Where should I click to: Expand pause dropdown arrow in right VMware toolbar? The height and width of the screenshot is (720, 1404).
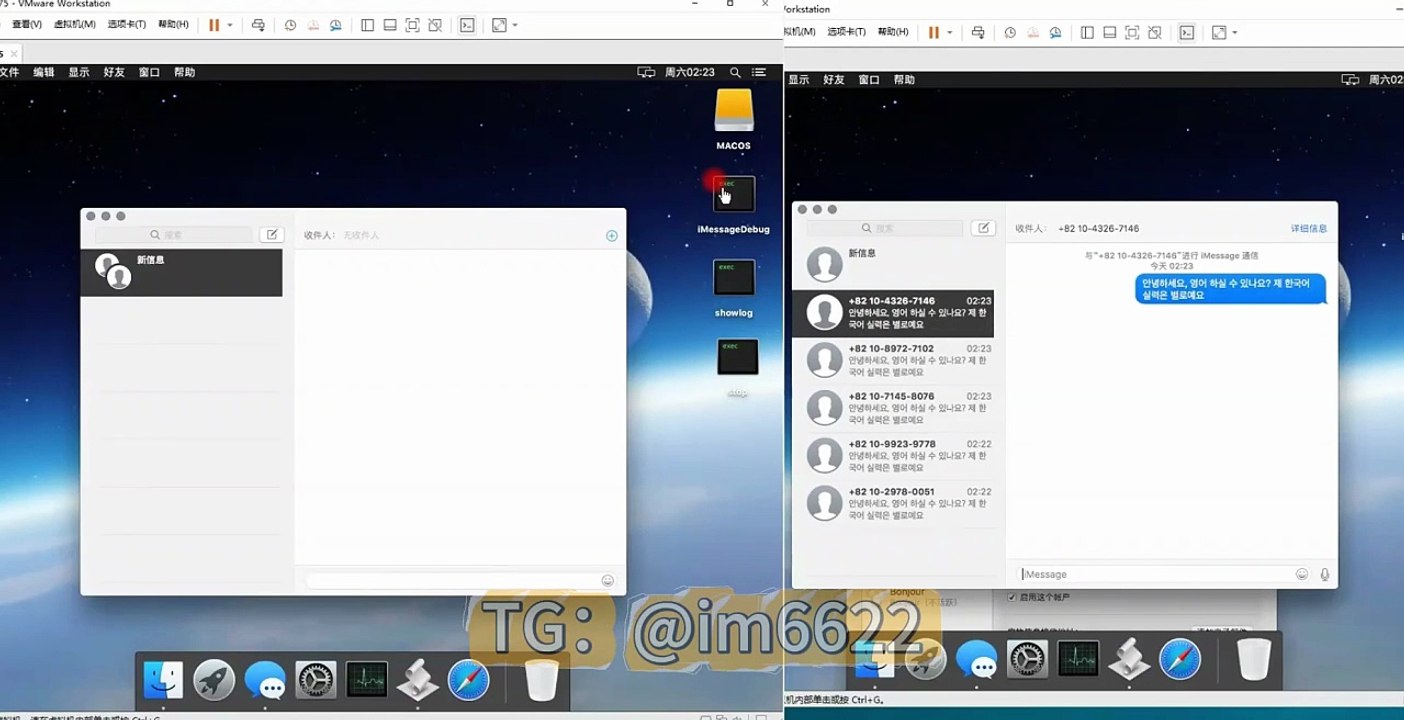pyautogui.click(x=950, y=32)
